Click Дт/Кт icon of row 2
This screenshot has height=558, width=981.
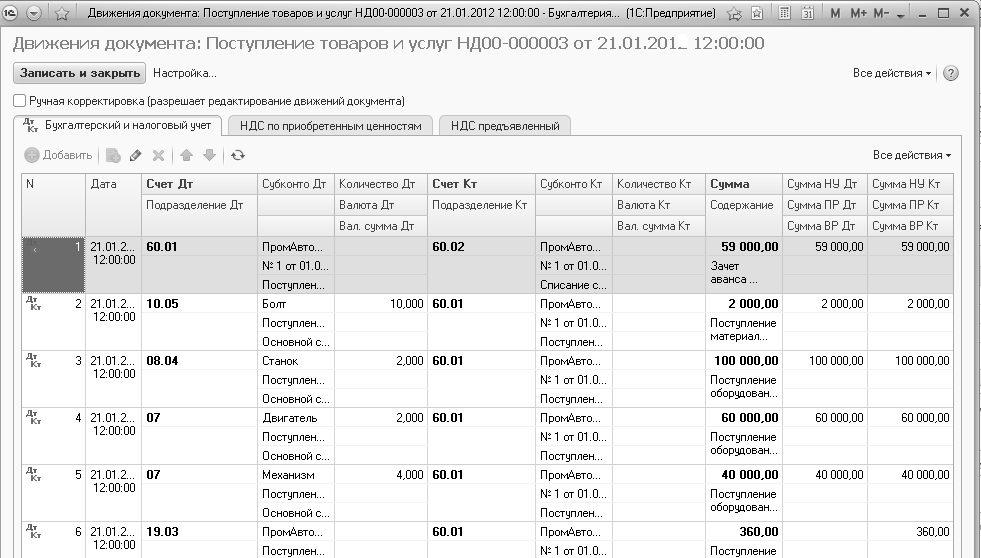pyautogui.click(x=33, y=303)
